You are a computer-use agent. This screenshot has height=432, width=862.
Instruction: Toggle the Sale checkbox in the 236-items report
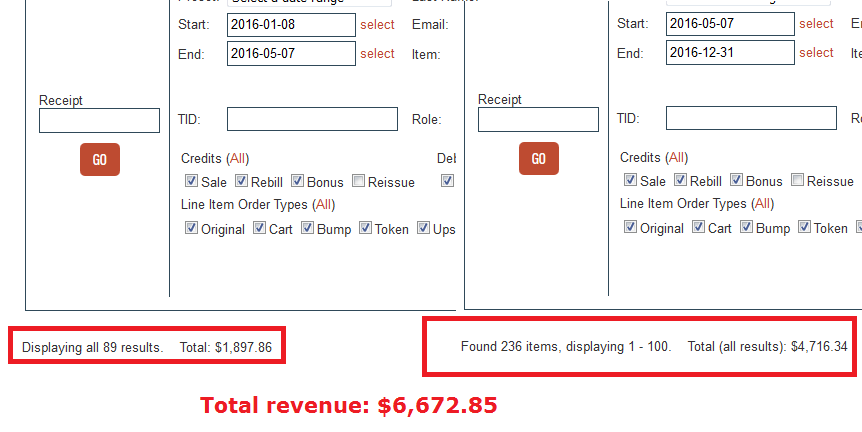[631, 179]
